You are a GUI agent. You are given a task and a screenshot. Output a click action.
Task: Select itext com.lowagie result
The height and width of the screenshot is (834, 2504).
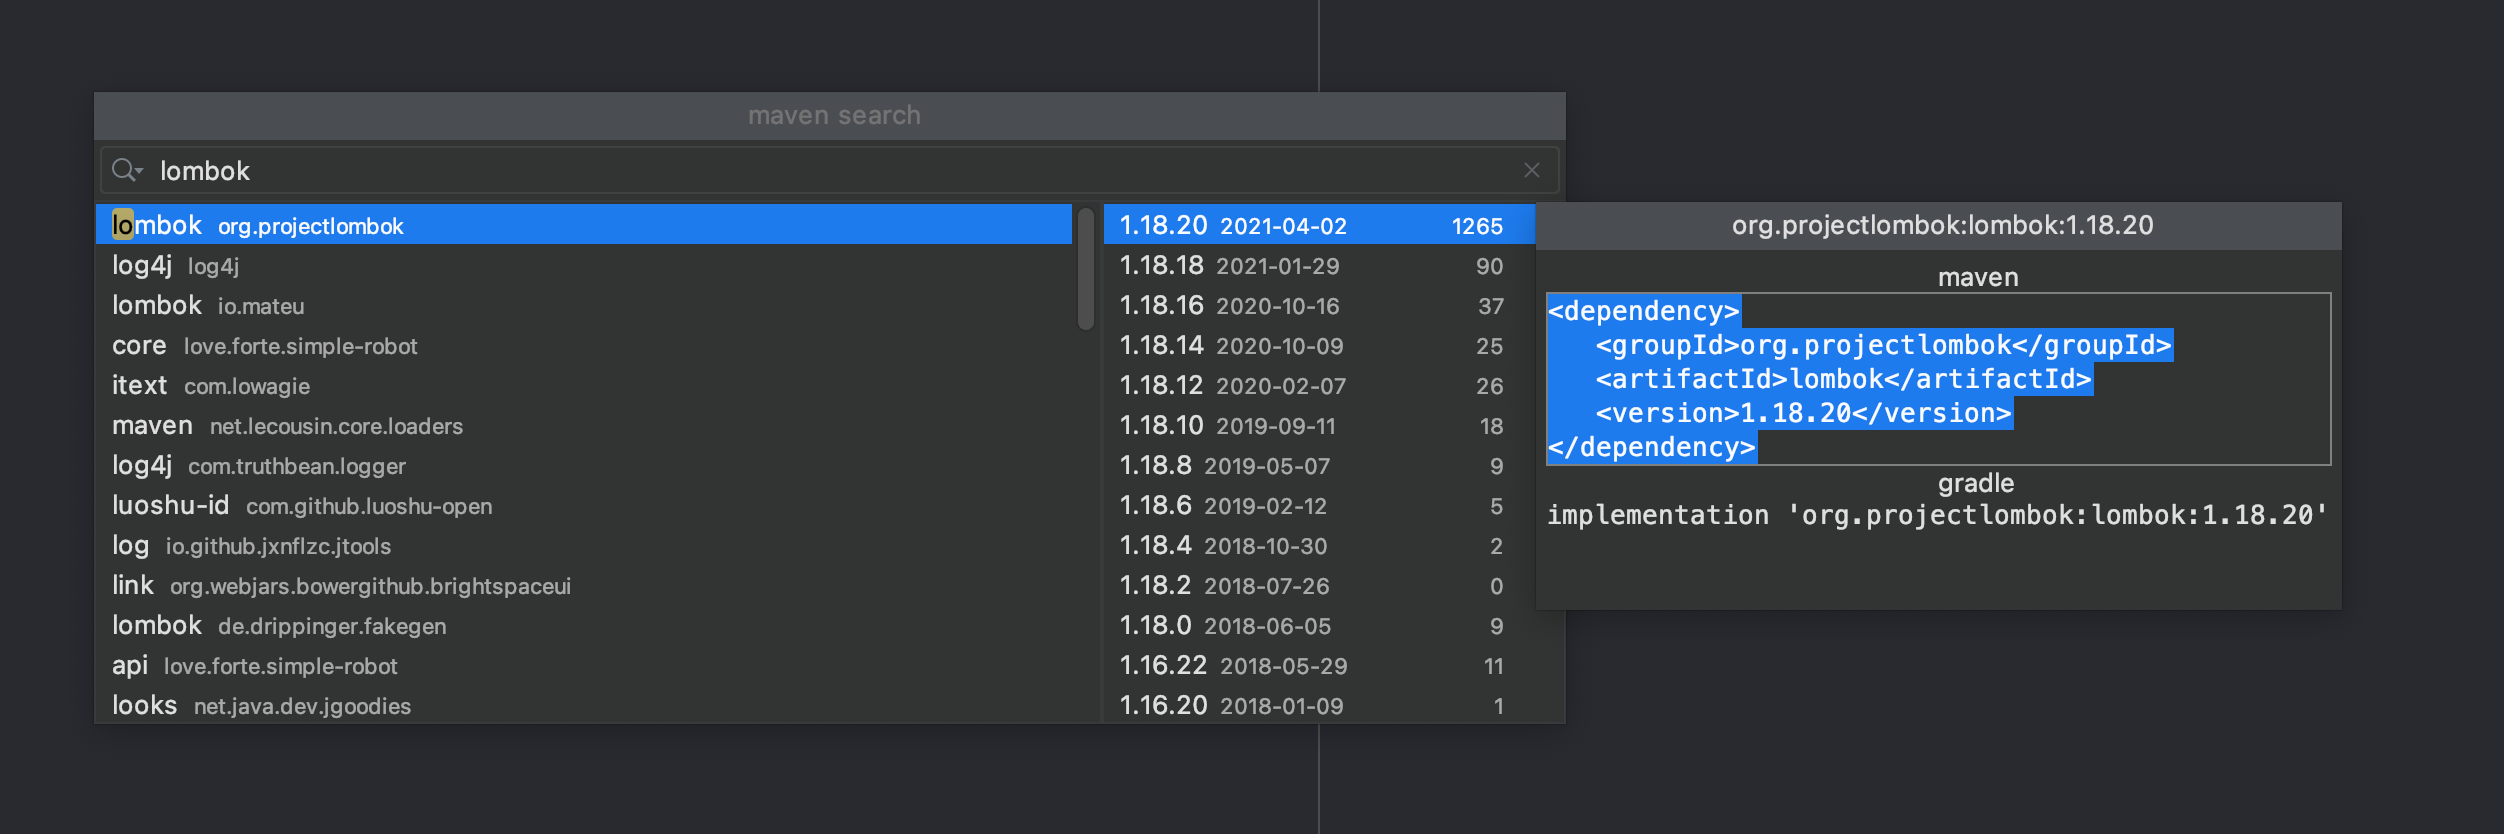coord(584,385)
